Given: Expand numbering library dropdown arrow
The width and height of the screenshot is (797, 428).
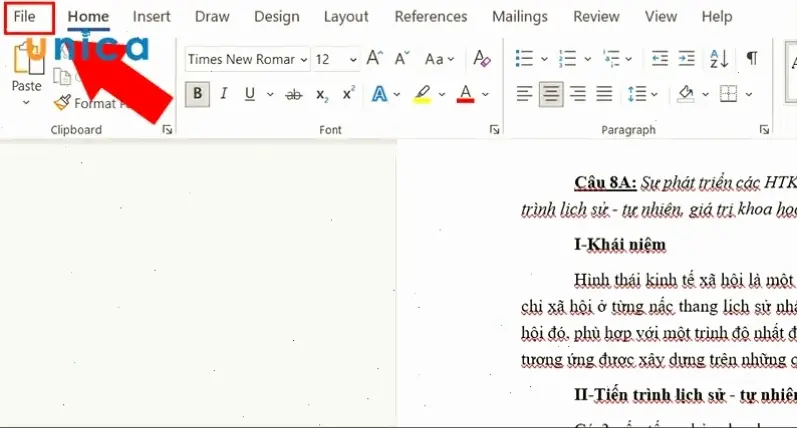Looking at the screenshot, I should click(x=588, y=59).
